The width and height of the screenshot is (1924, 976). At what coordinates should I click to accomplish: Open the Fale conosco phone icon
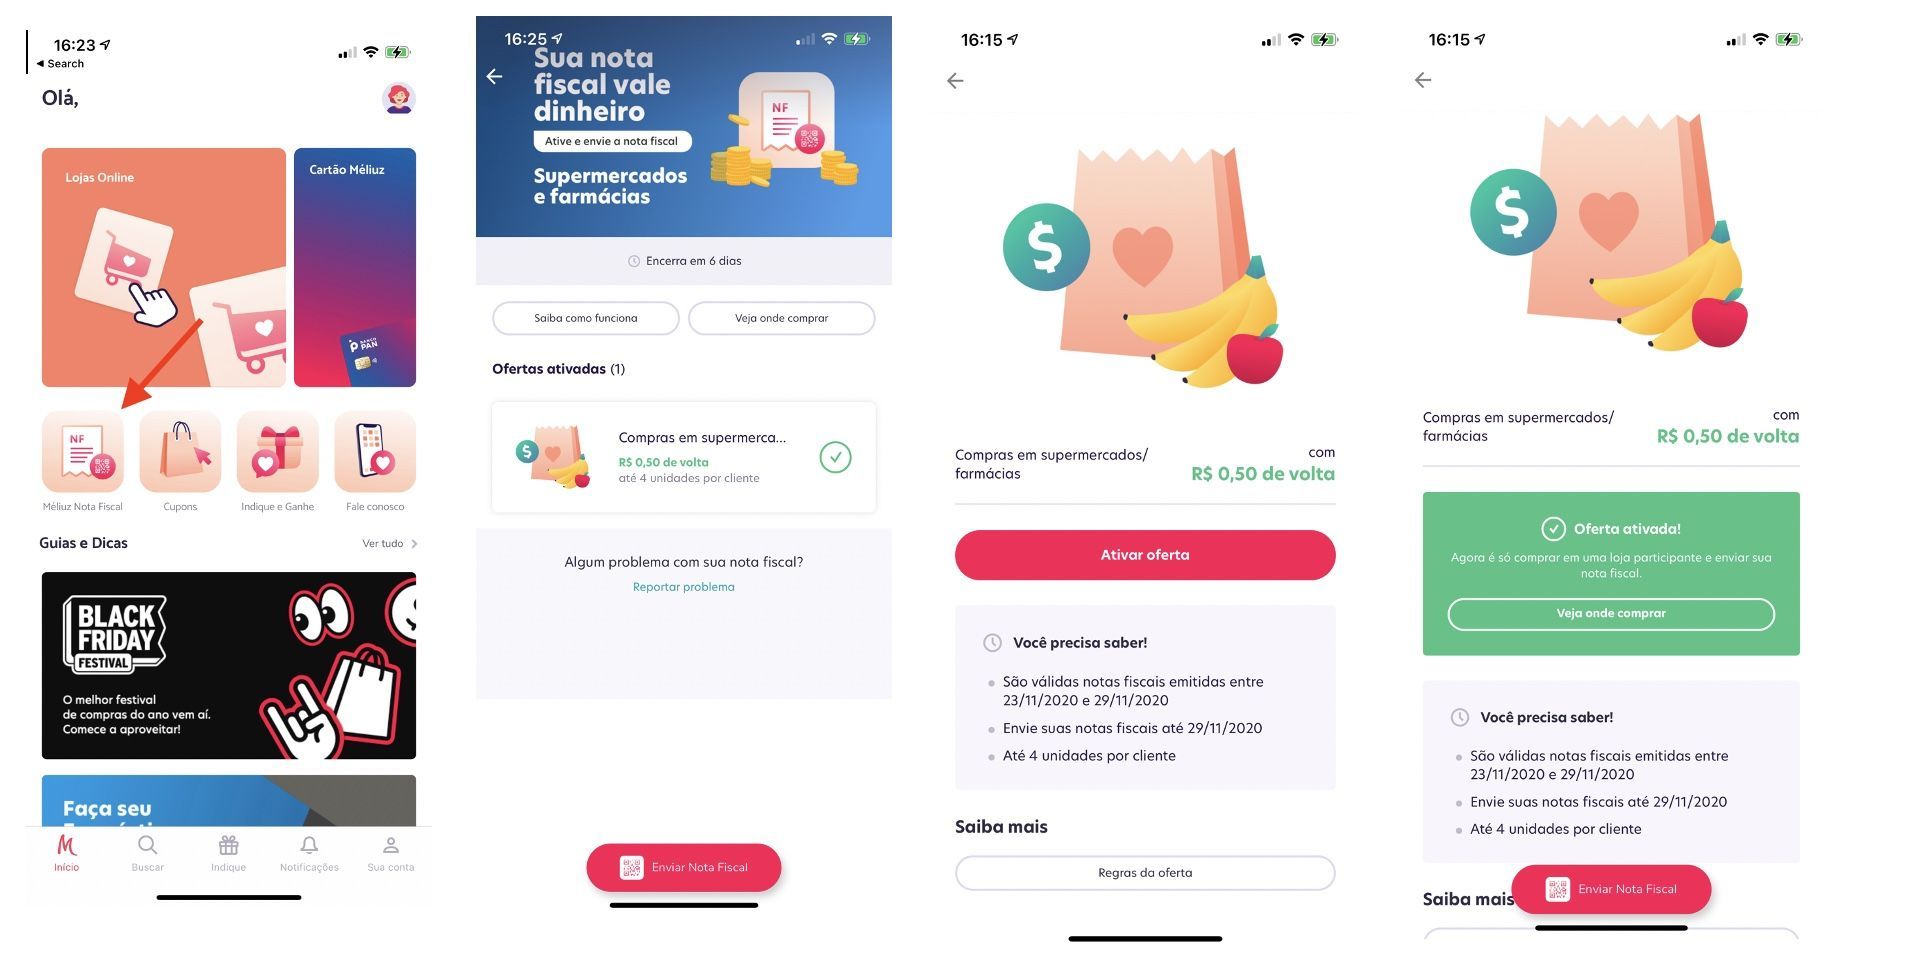(375, 451)
